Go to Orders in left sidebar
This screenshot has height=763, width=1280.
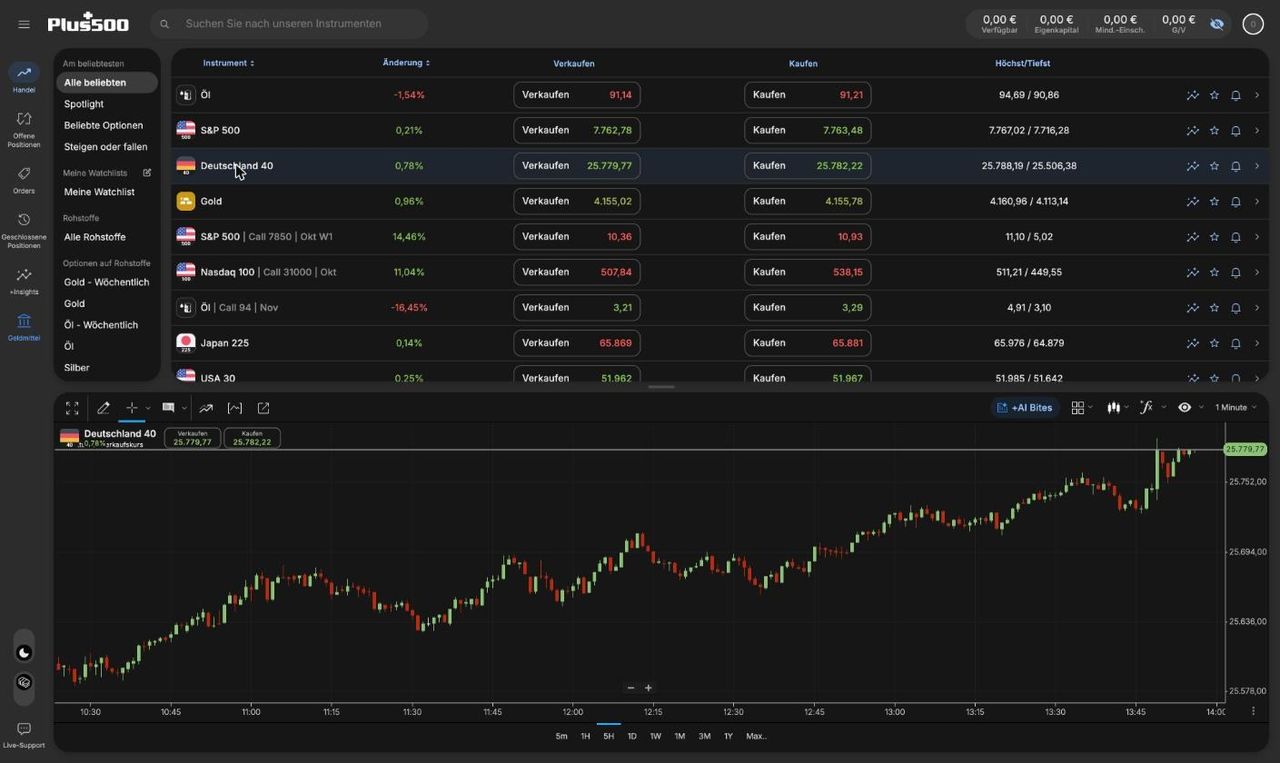pos(24,180)
